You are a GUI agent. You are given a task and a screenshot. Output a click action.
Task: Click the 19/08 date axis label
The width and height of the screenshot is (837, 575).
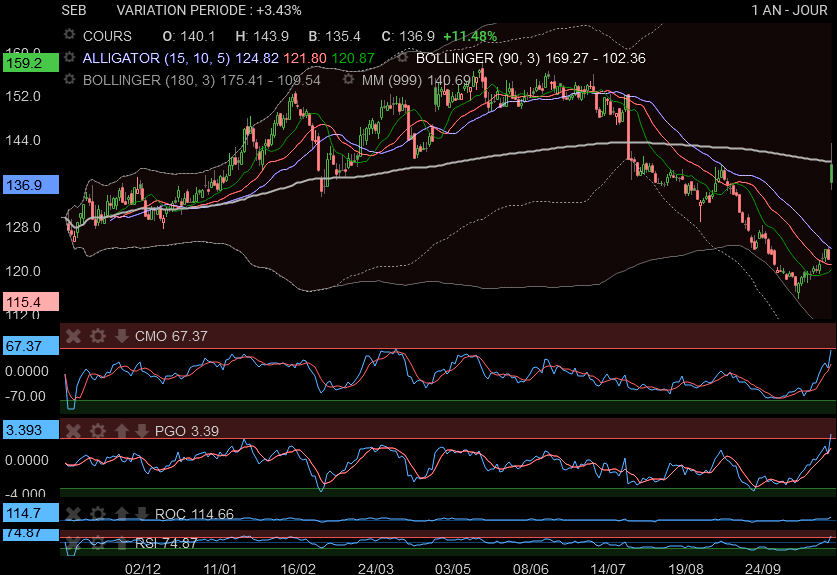[686, 568]
